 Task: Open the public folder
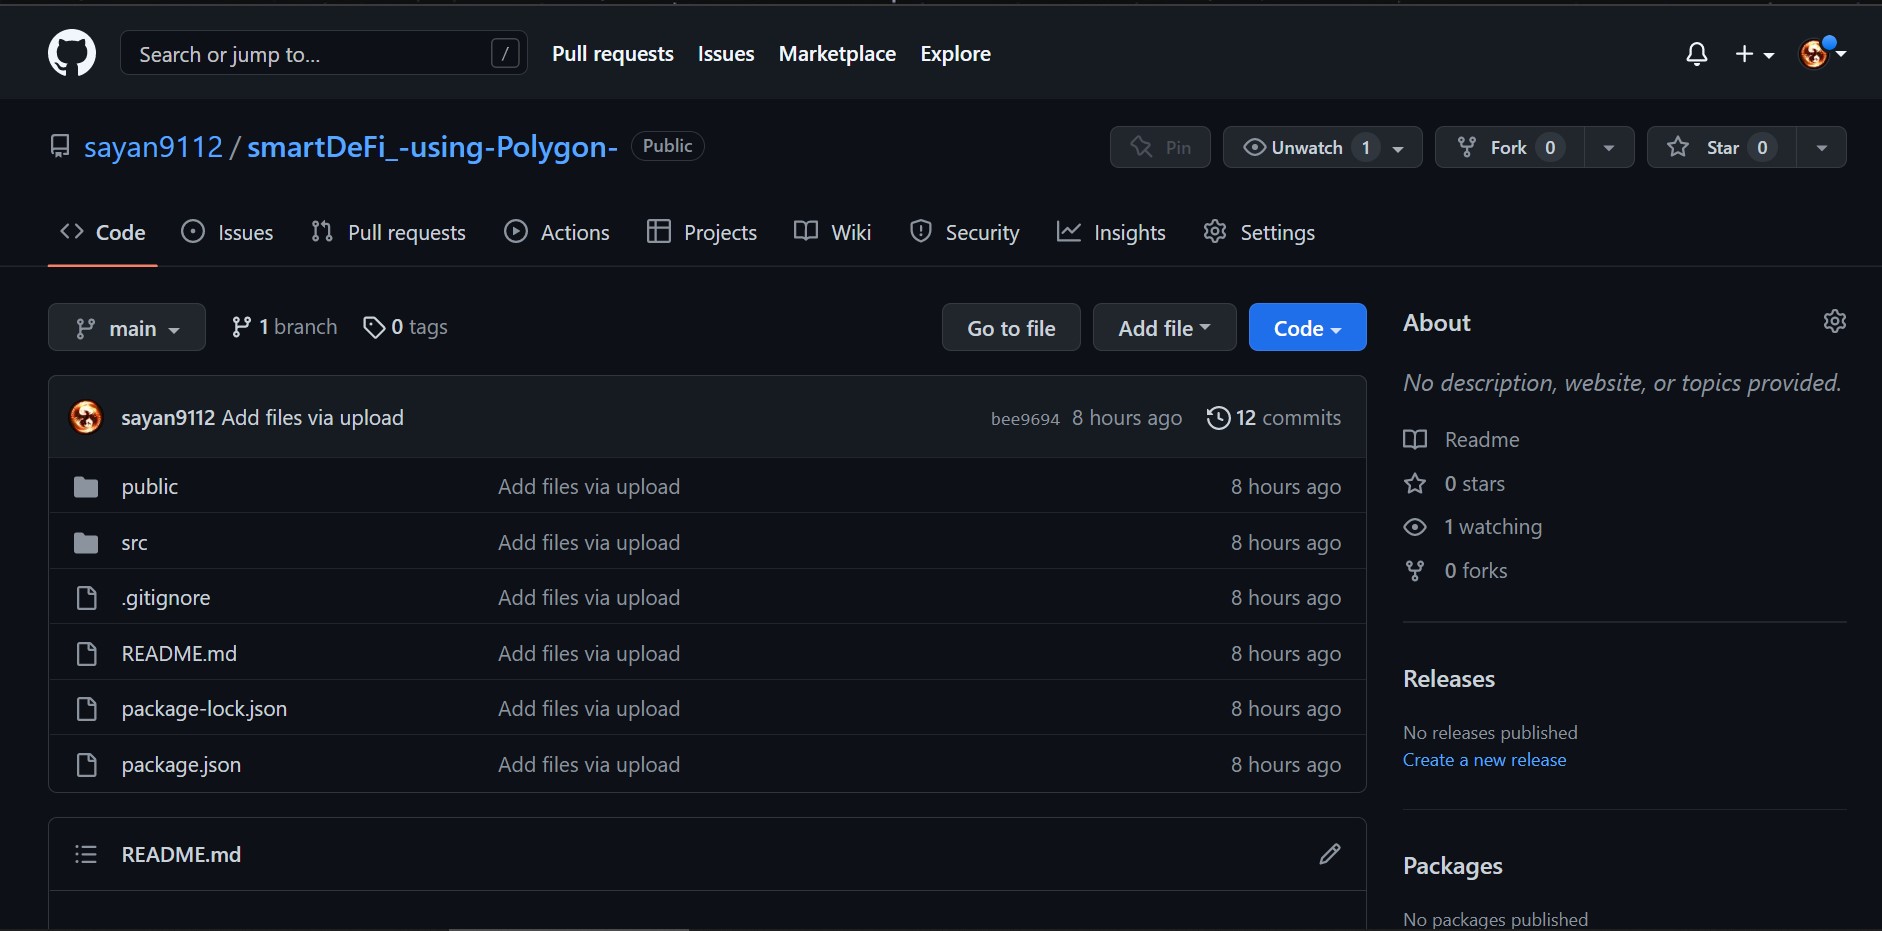click(x=150, y=487)
